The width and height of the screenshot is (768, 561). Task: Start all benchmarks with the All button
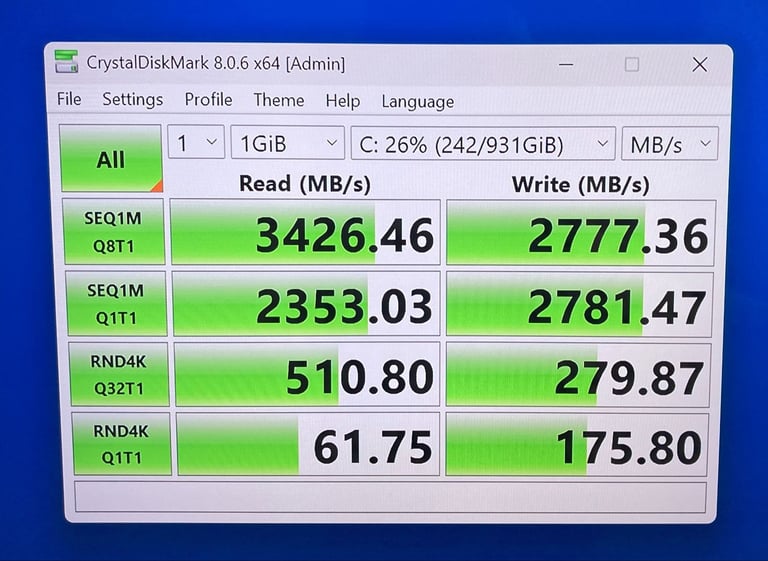tap(111, 158)
